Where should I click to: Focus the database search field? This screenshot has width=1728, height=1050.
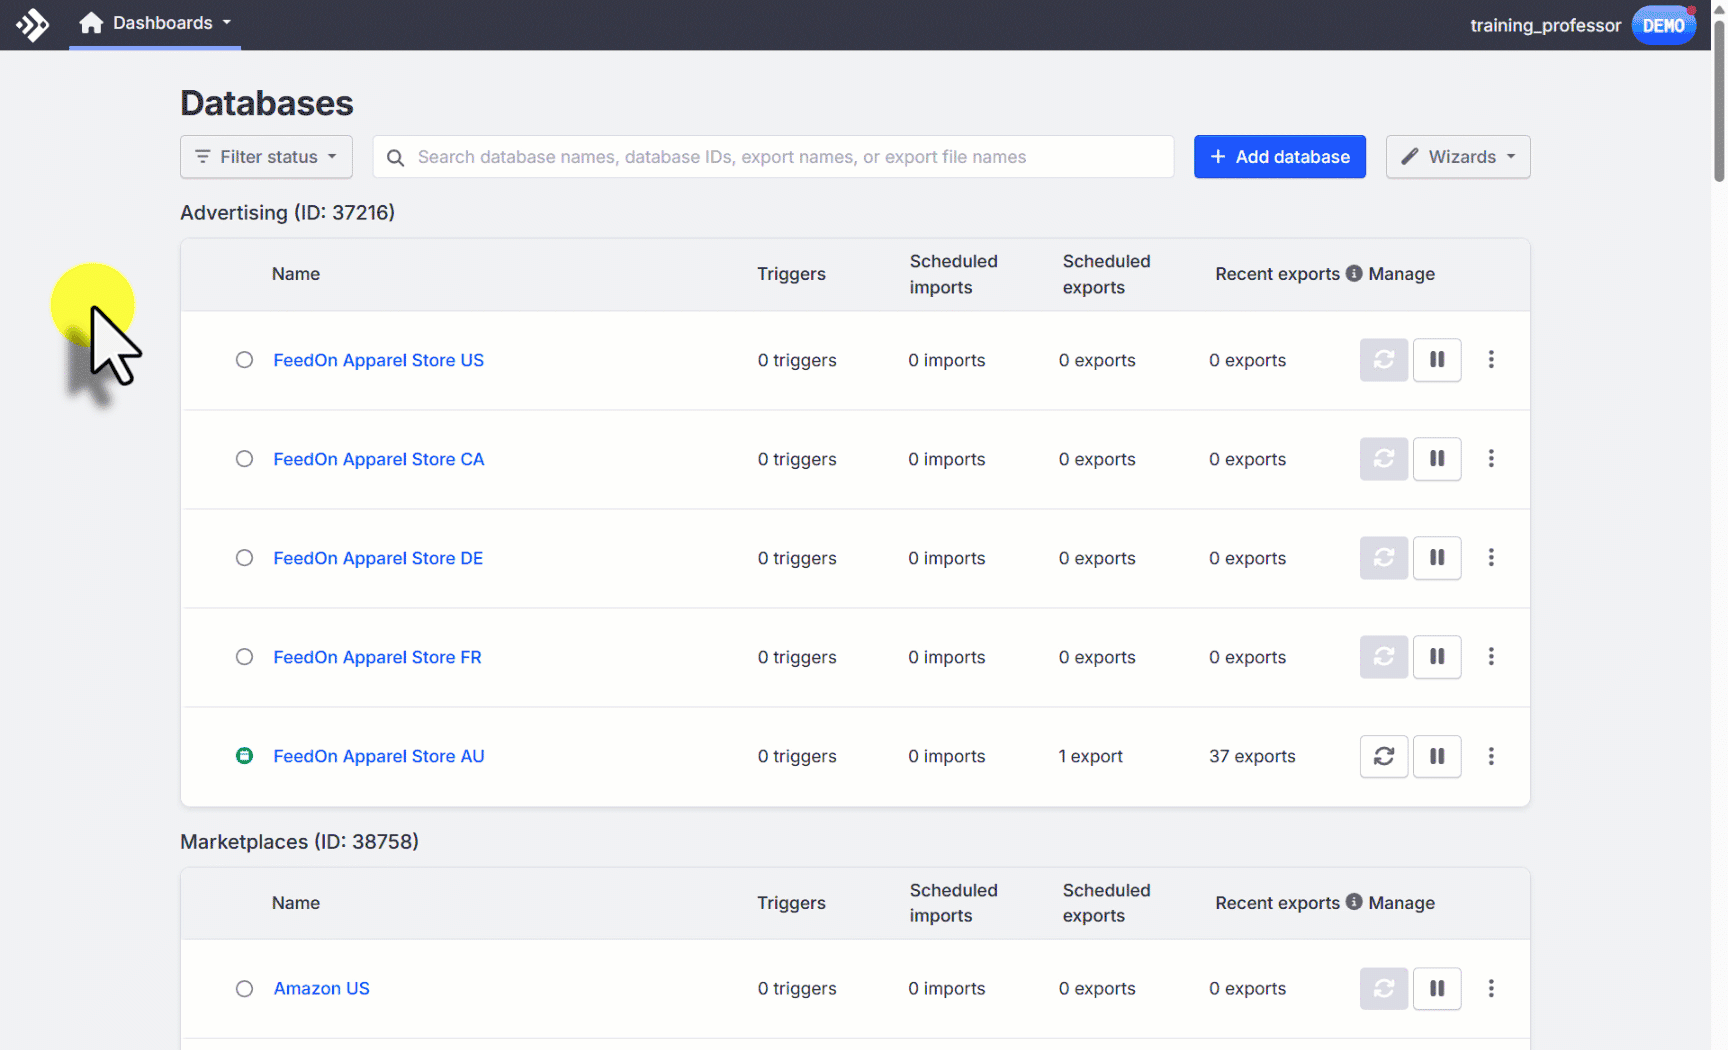[773, 157]
